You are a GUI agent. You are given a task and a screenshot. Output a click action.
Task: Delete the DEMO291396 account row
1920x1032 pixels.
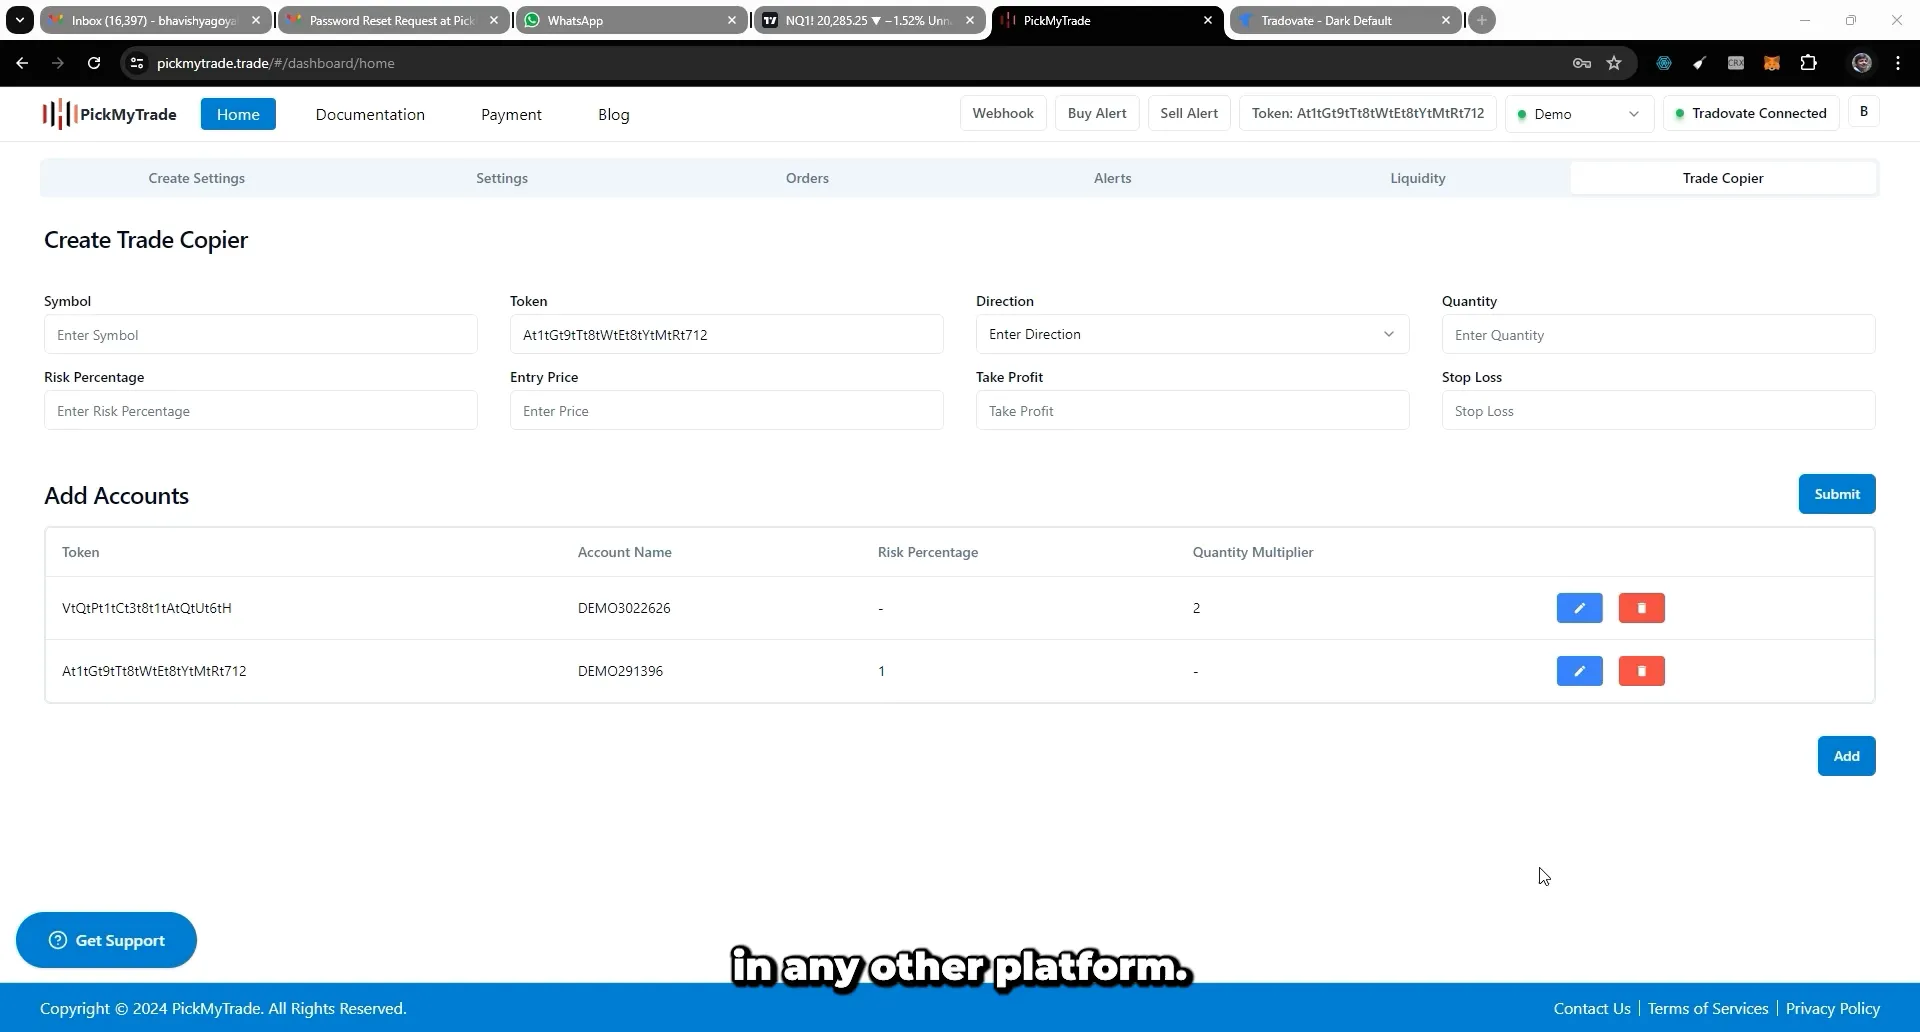(1641, 671)
